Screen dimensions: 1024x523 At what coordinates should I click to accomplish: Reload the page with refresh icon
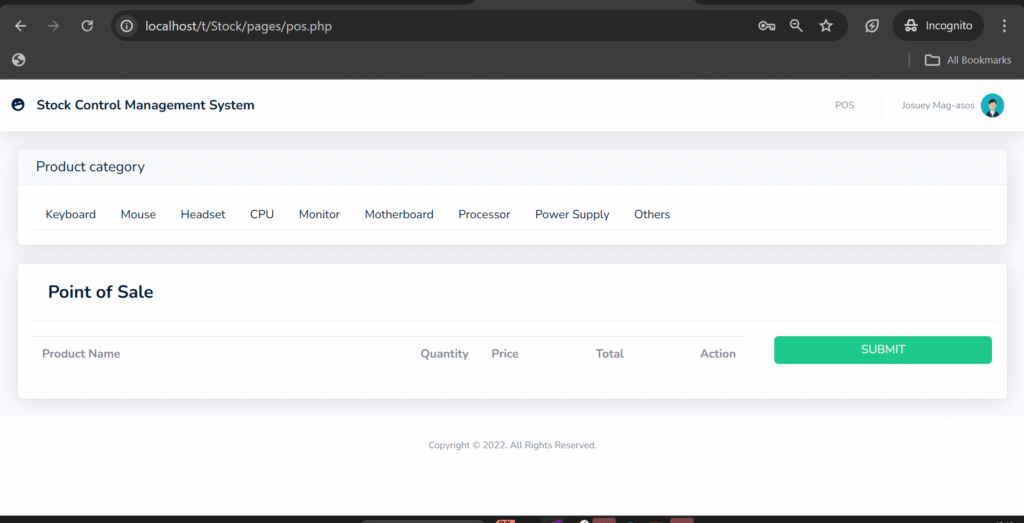(87, 26)
